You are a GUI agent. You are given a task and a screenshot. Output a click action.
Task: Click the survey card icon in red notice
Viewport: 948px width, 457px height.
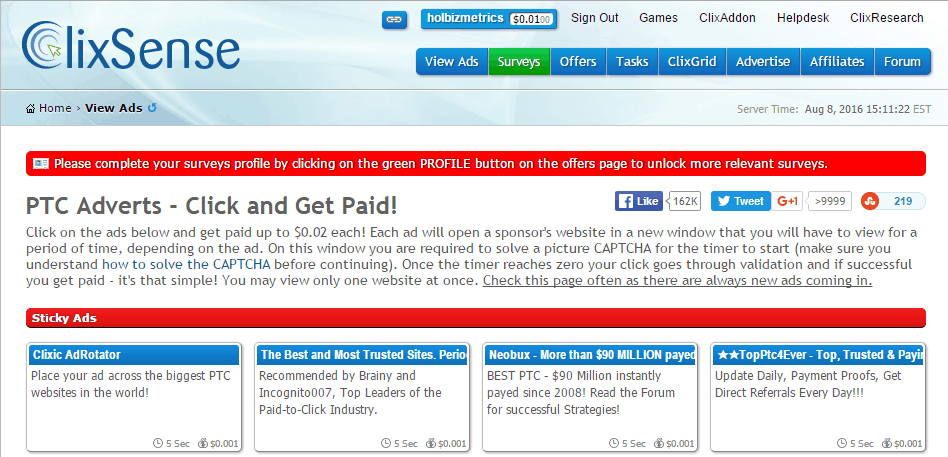[x=41, y=164]
